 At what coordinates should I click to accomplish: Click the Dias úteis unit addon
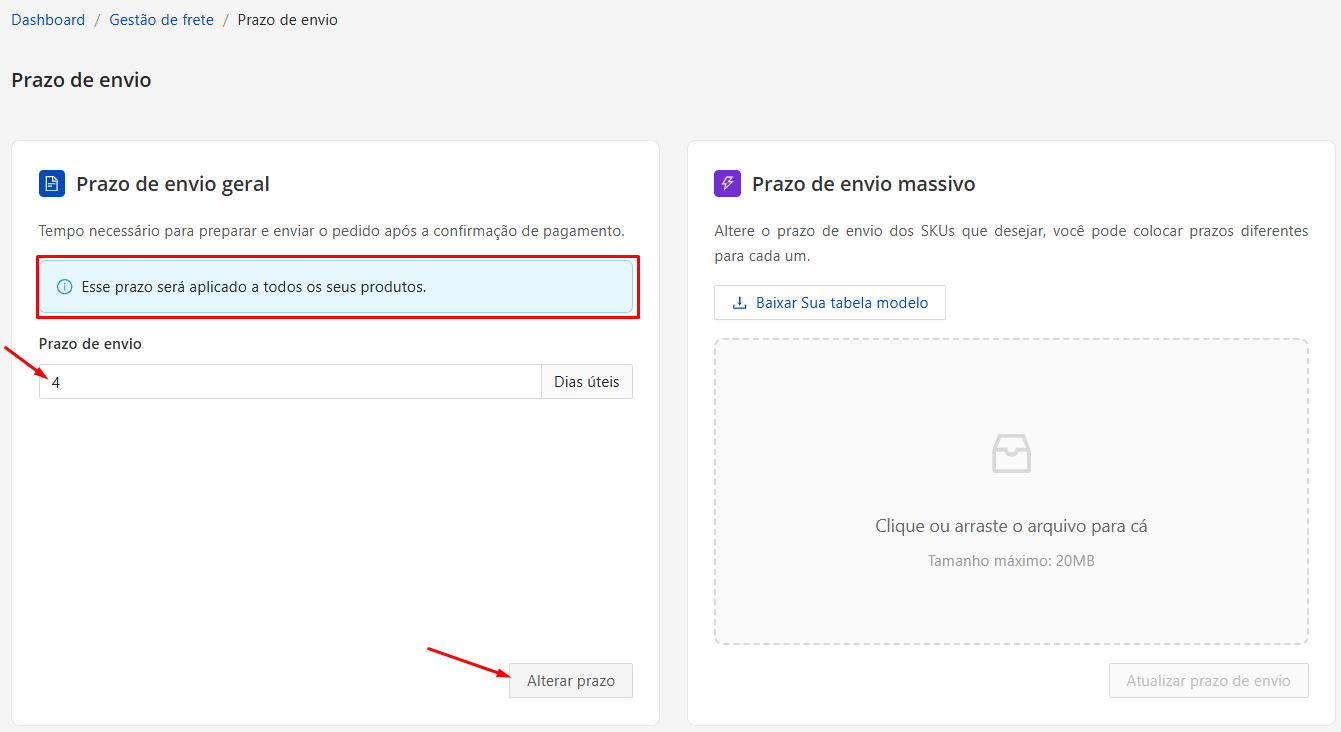(x=587, y=382)
